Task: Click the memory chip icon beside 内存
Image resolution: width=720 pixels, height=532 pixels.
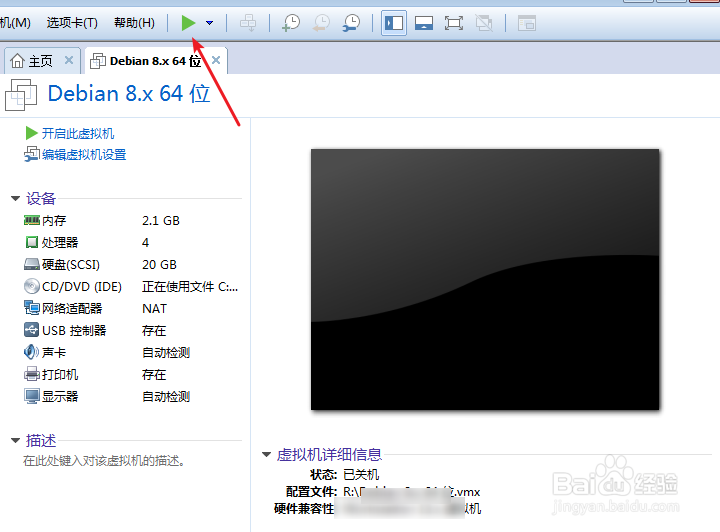Action: [32, 221]
